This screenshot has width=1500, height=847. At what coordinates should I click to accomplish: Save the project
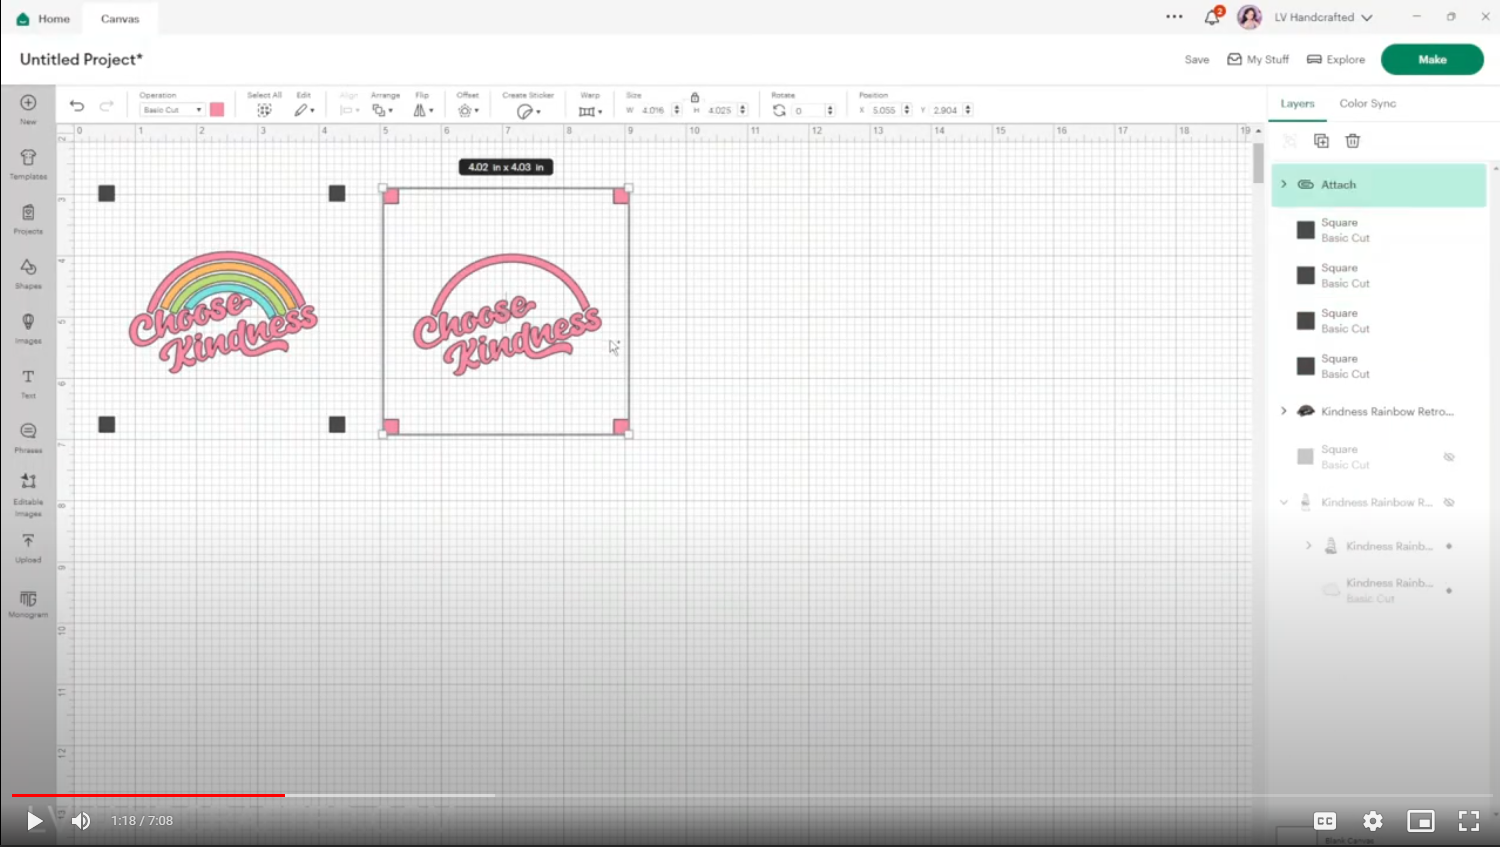(x=1197, y=60)
